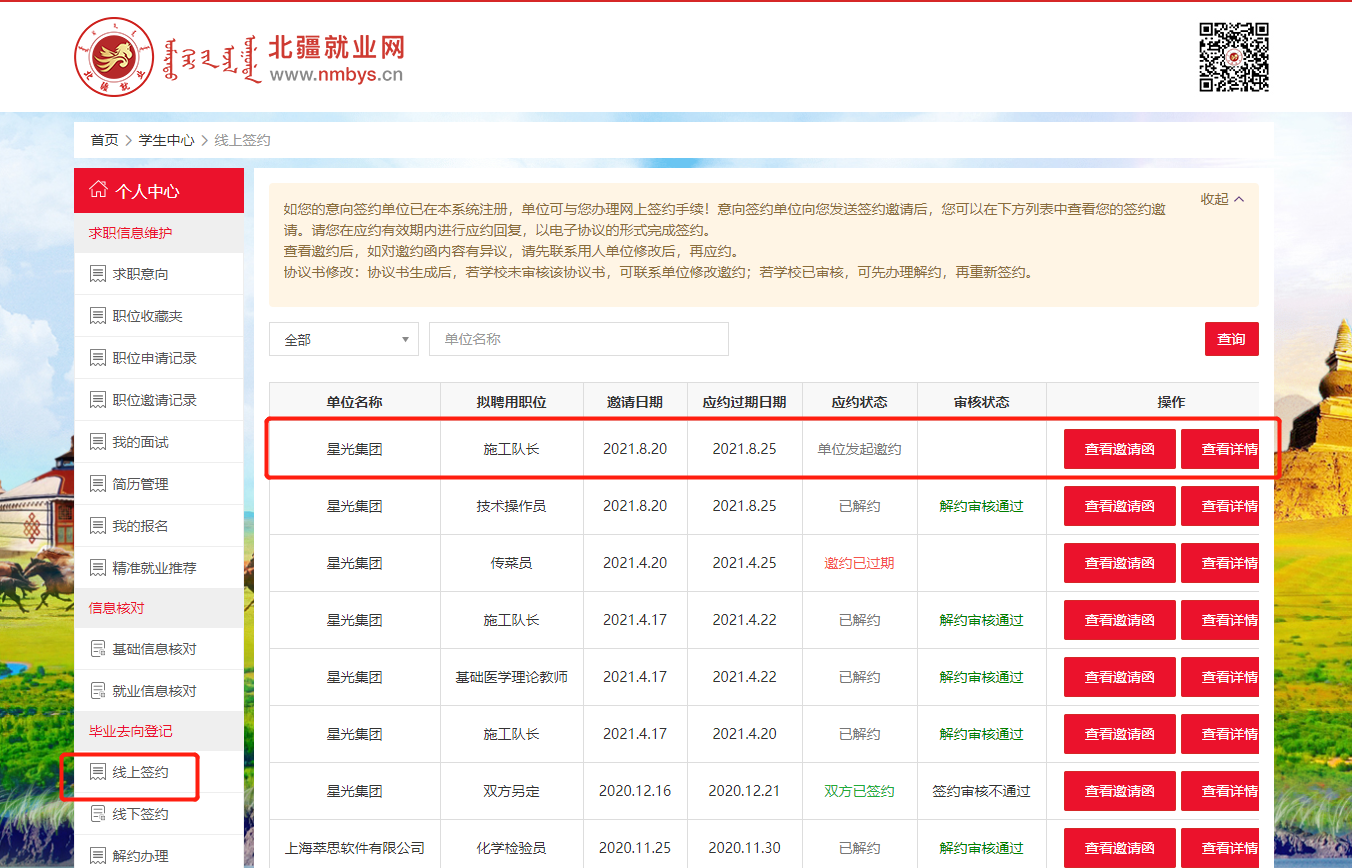Click the icon next to 简历管理
This screenshot has height=868, width=1352.
pyautogui.click(x=98, y=484)
